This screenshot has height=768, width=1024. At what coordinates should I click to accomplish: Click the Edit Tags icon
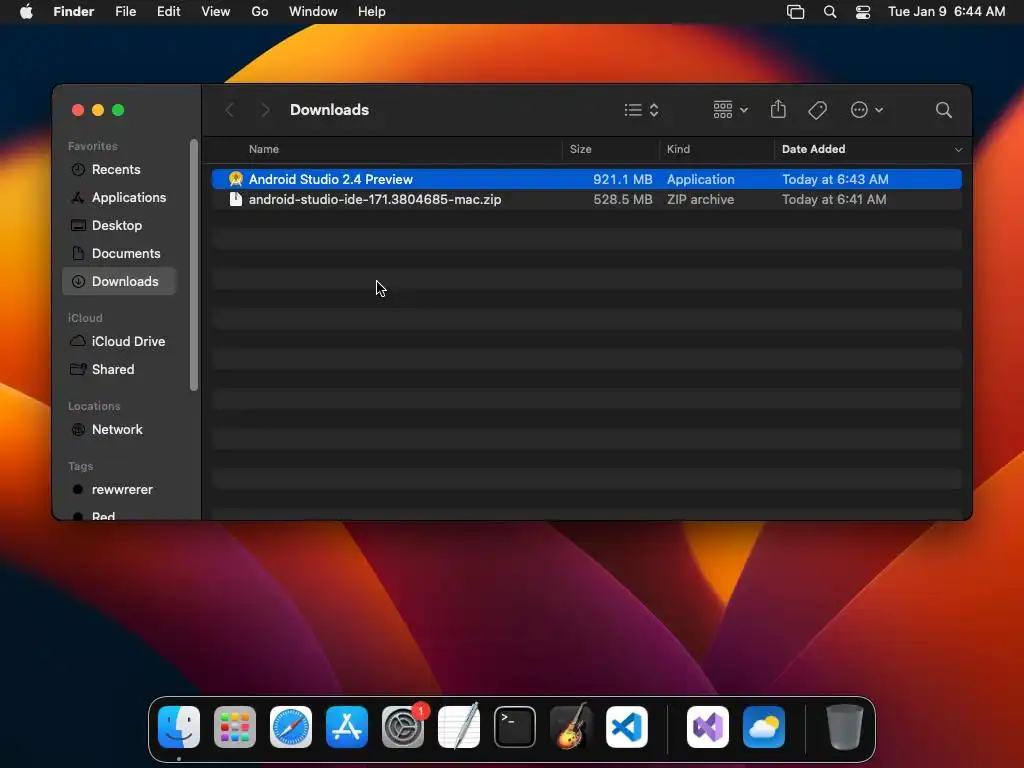[817, 110]
